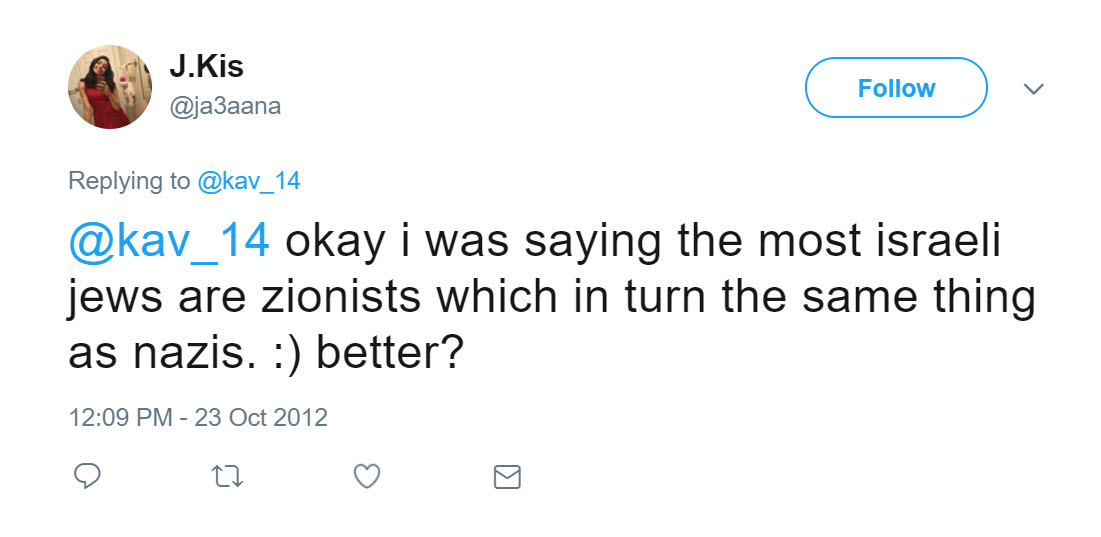Click the blue @kav_14 mention in tweet body
The height and width of the screenshot is (537, 1101).
(168, 244)
